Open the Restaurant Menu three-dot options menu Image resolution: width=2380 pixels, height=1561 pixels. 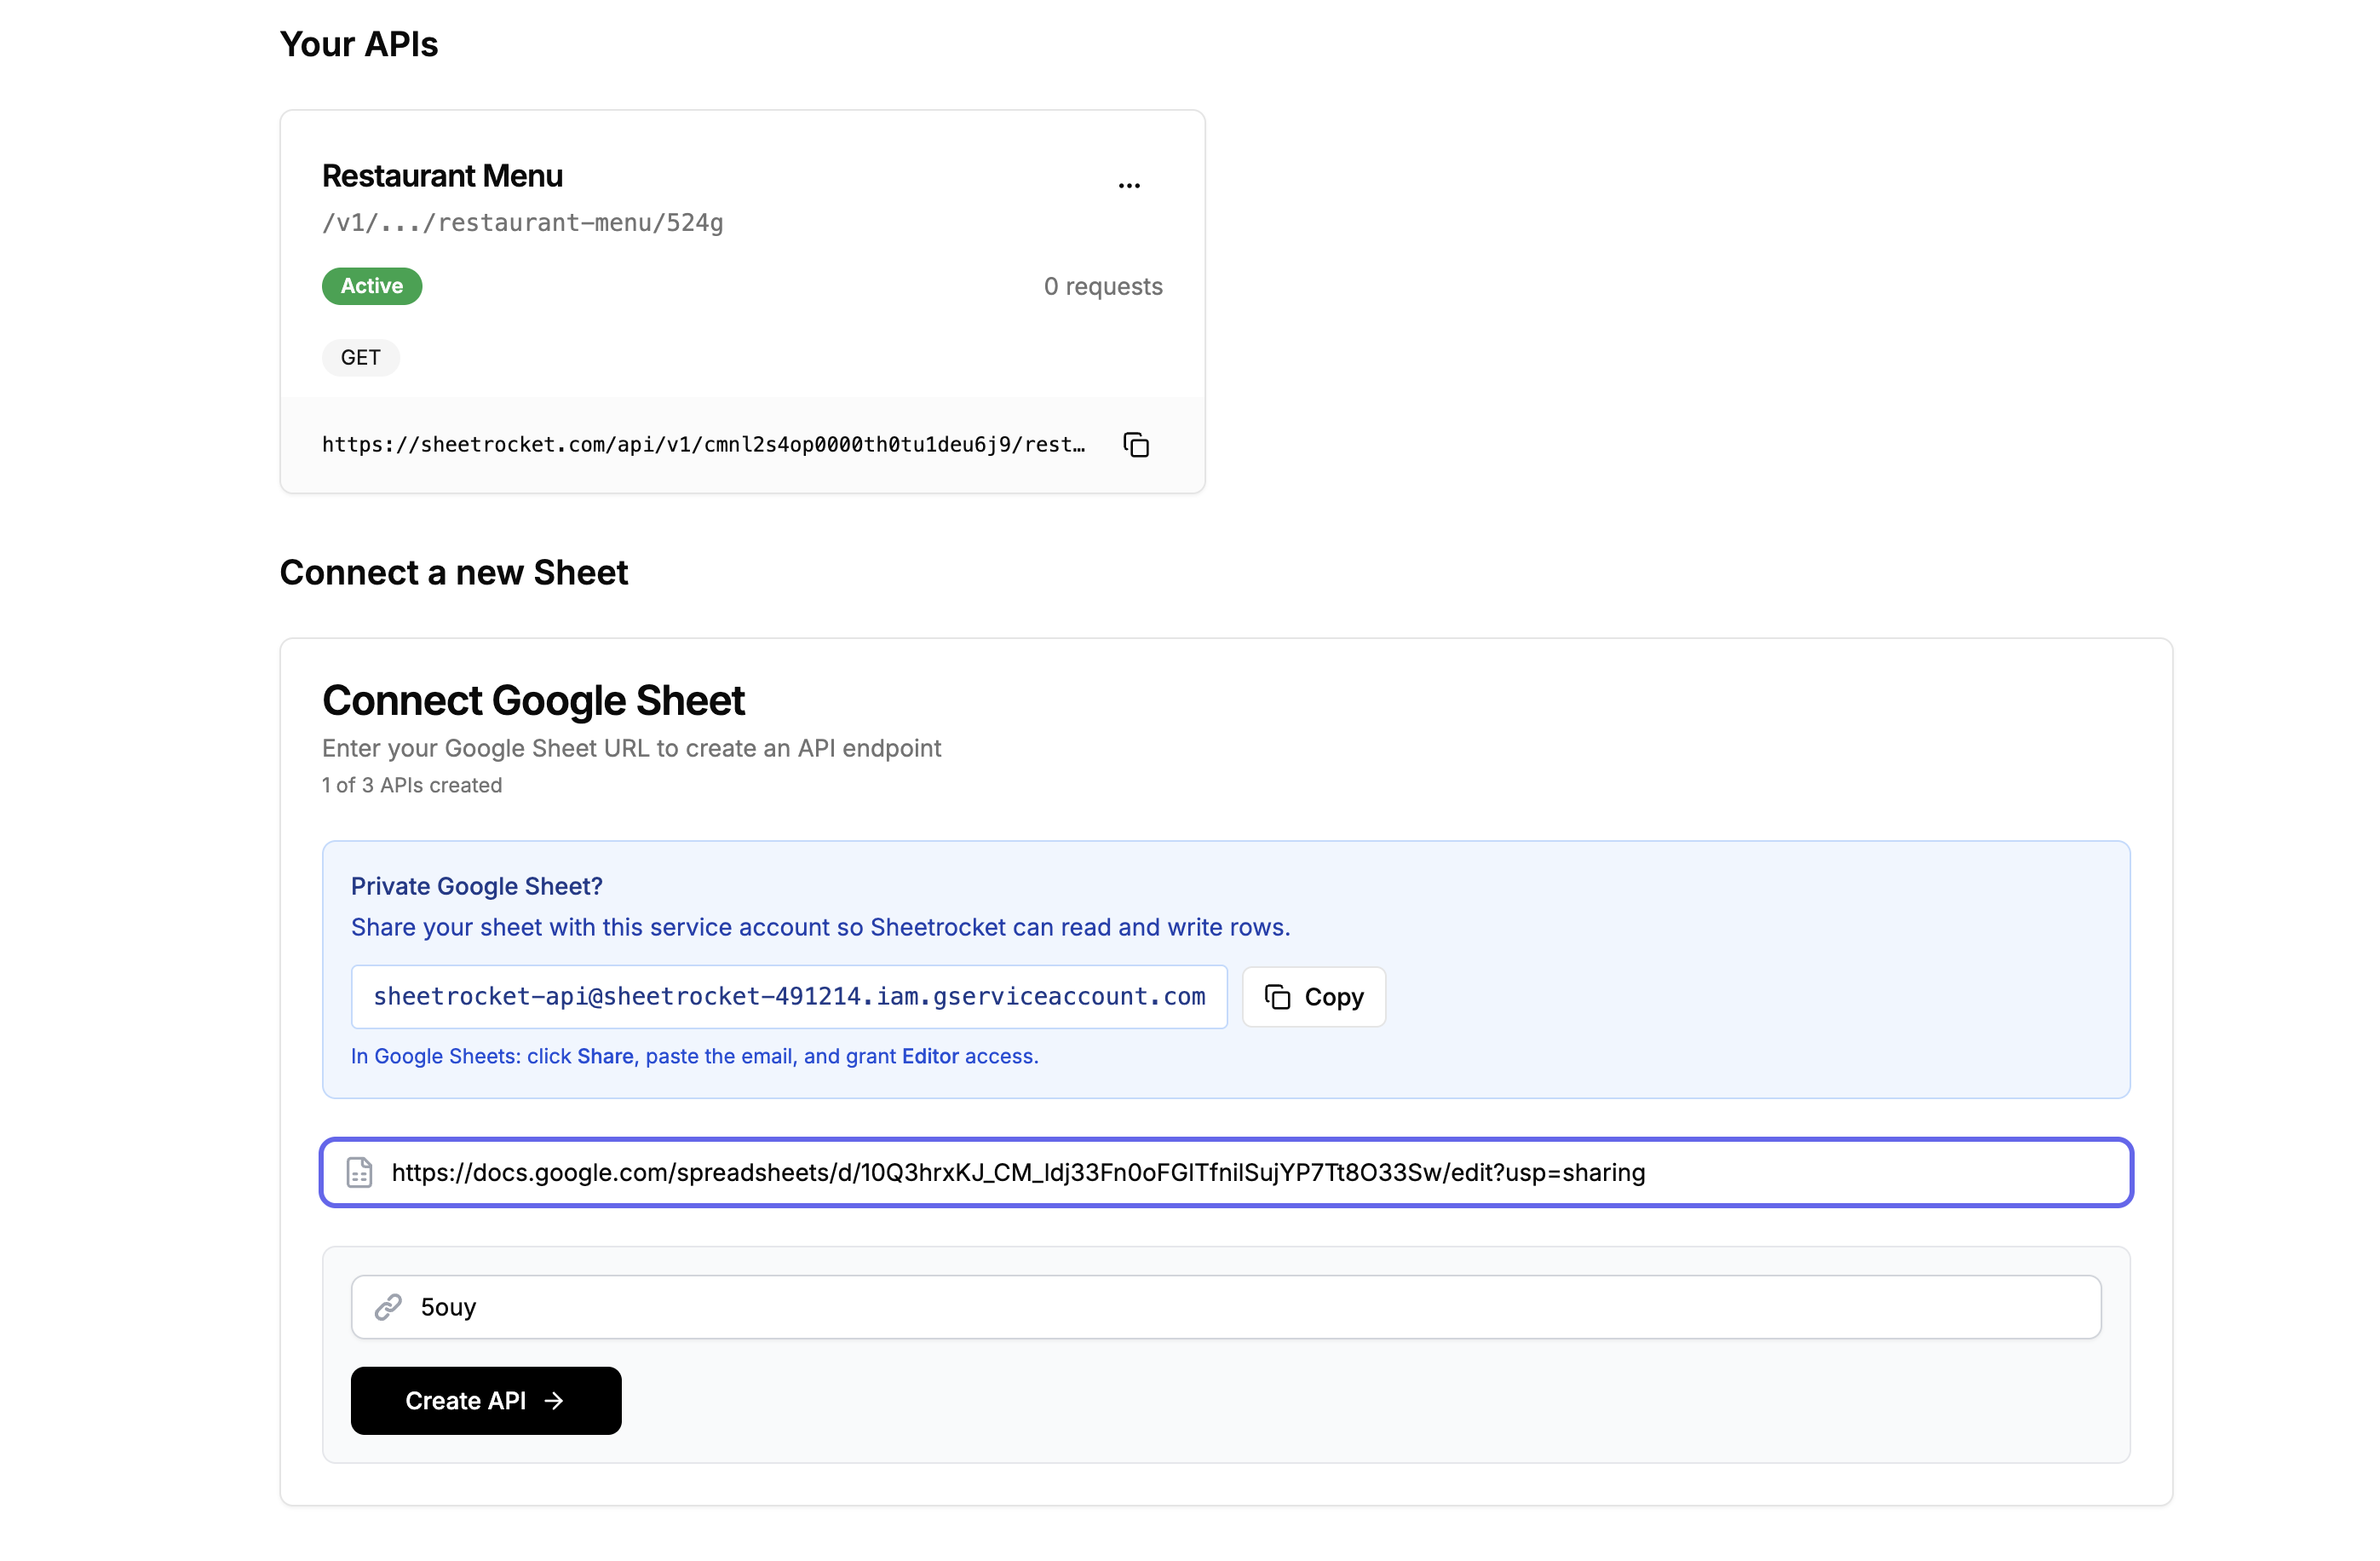[x=1129, y=186]
